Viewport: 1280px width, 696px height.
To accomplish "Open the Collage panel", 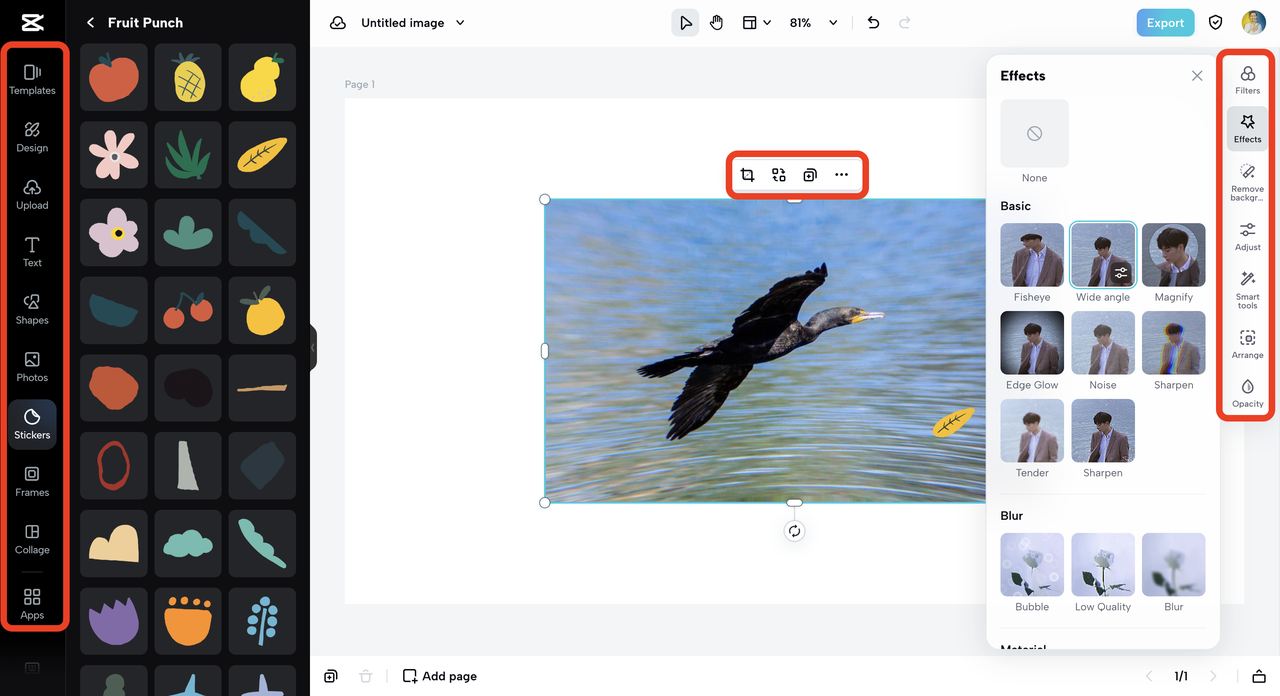I will pyautogui.click(x=32, y=539).
